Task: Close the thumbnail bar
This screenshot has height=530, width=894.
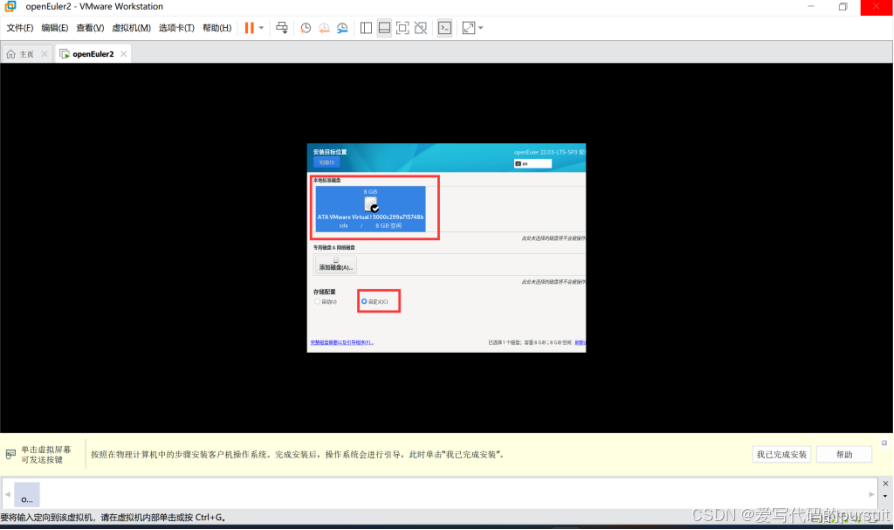Action: coord(885,484)
